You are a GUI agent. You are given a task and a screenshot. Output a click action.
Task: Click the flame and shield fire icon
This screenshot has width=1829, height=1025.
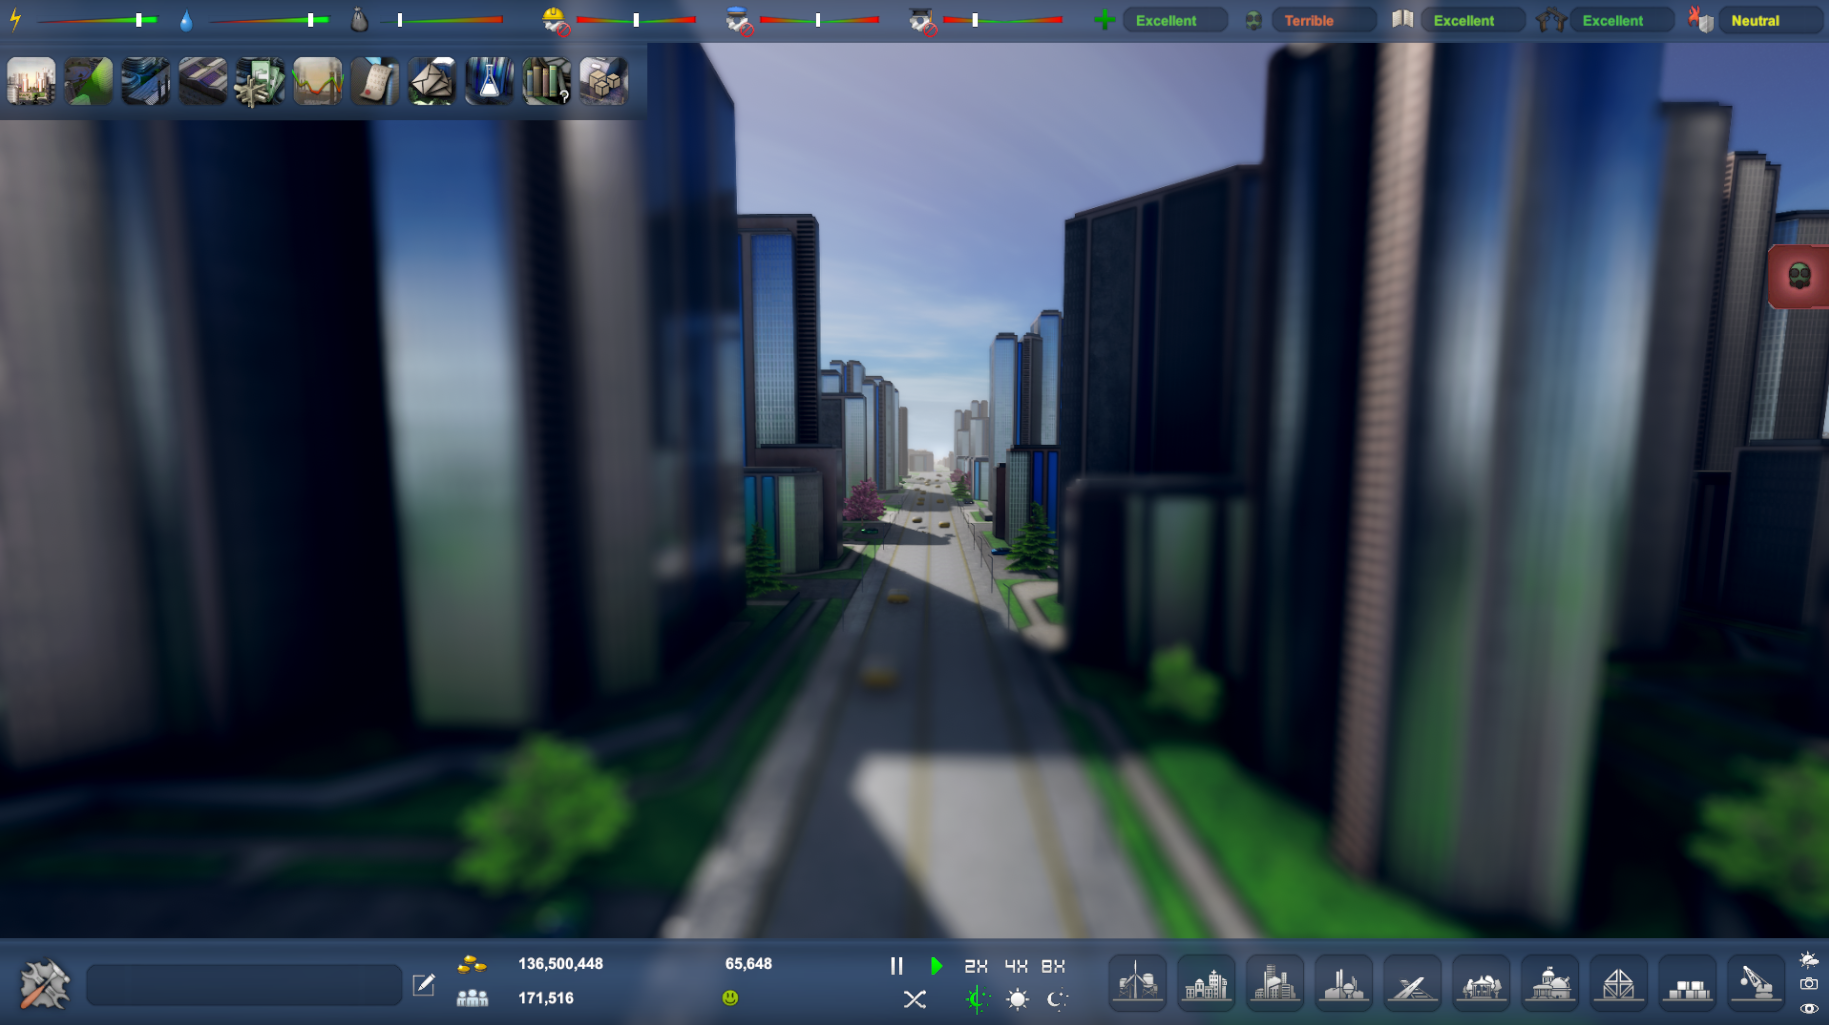1700,20
